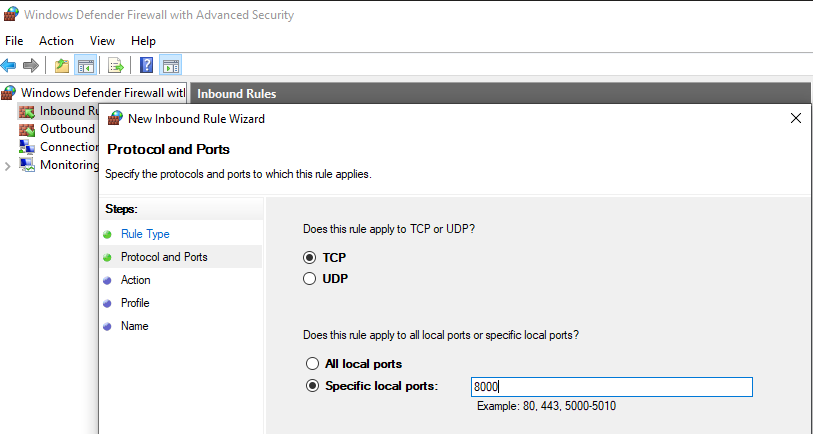Open the blue Help question mark icon

click(x=147, y=65)
